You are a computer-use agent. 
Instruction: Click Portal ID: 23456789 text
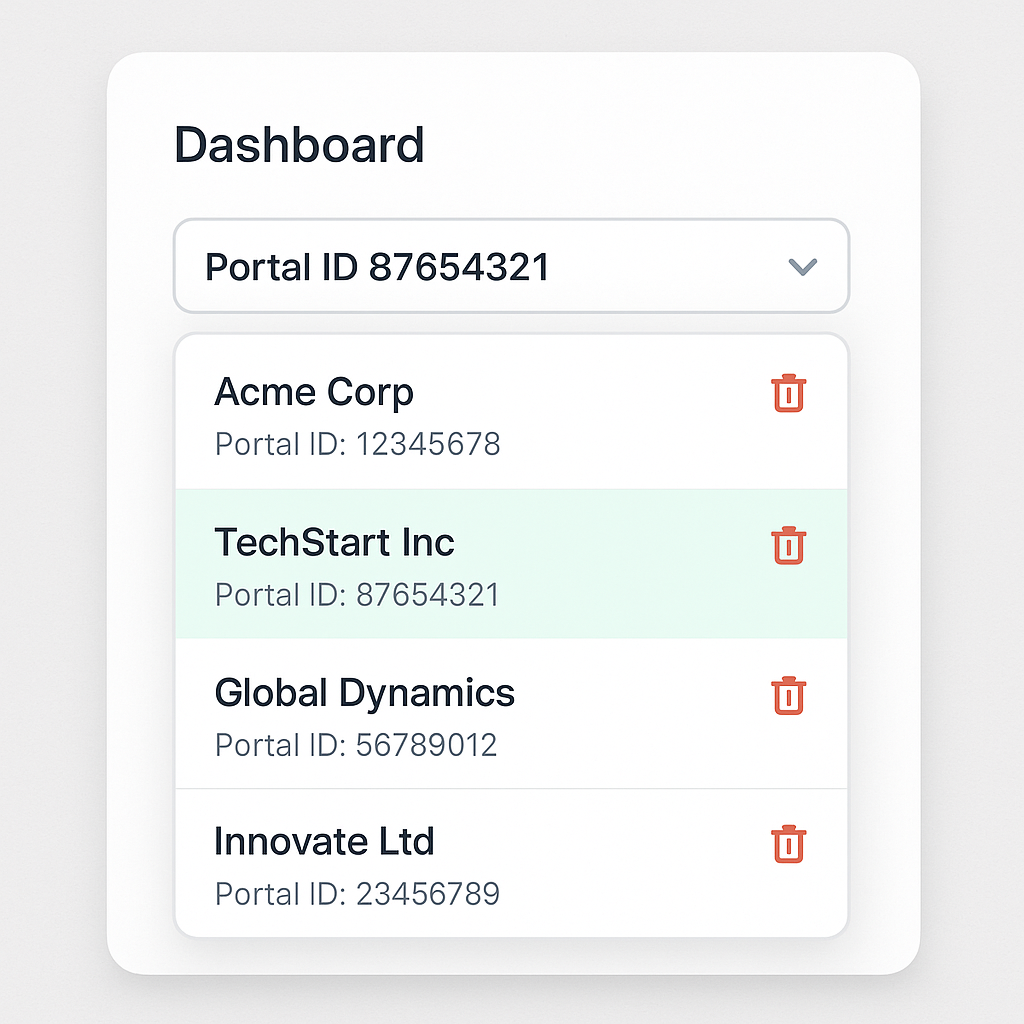pyautogui.click(x=357, y=893)
